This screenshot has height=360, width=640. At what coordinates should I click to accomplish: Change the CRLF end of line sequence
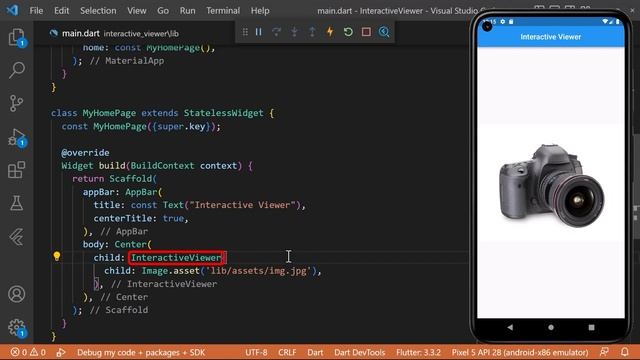pos(287,352)
